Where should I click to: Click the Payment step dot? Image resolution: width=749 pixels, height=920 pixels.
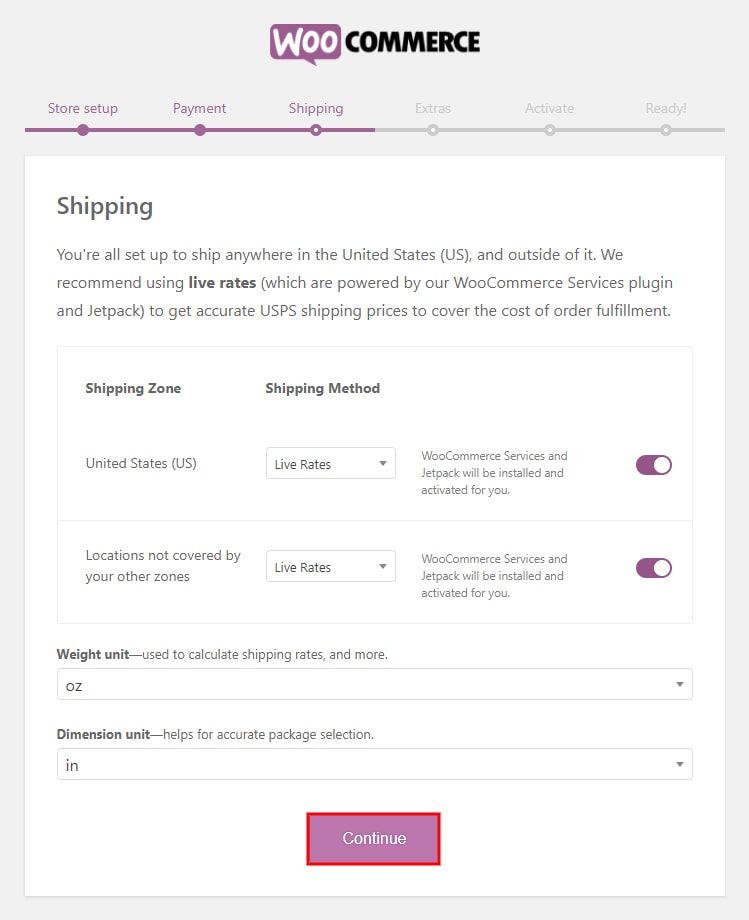click(x=199, y=130)
